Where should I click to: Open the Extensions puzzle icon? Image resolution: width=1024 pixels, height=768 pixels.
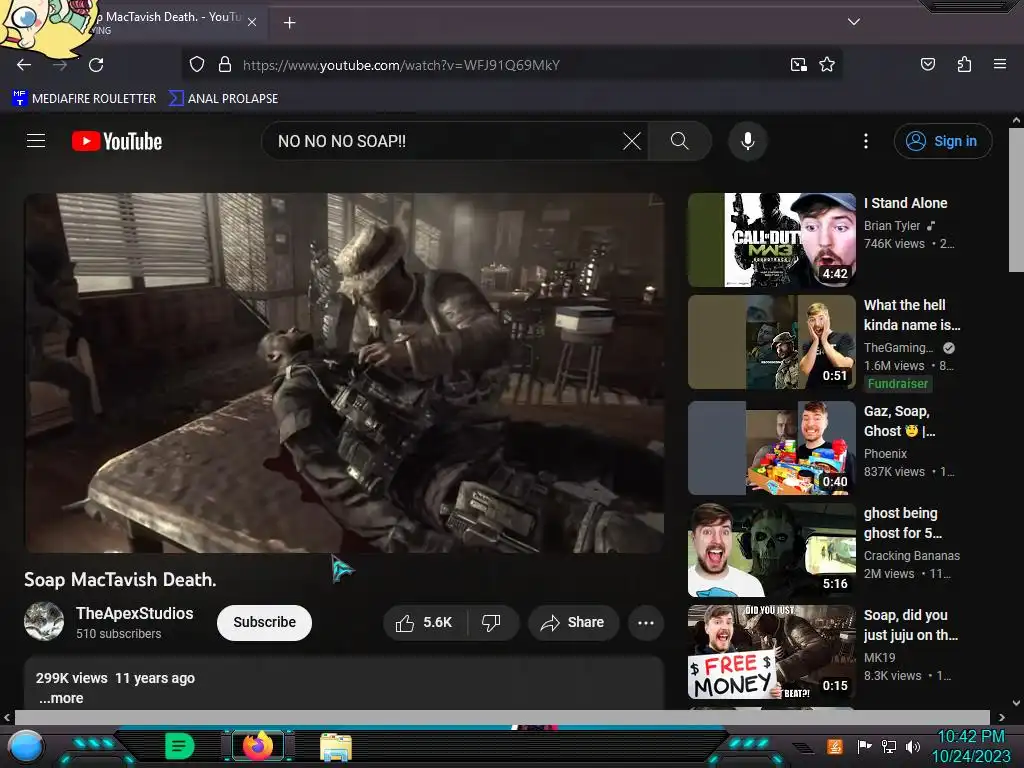click(964, 64)
